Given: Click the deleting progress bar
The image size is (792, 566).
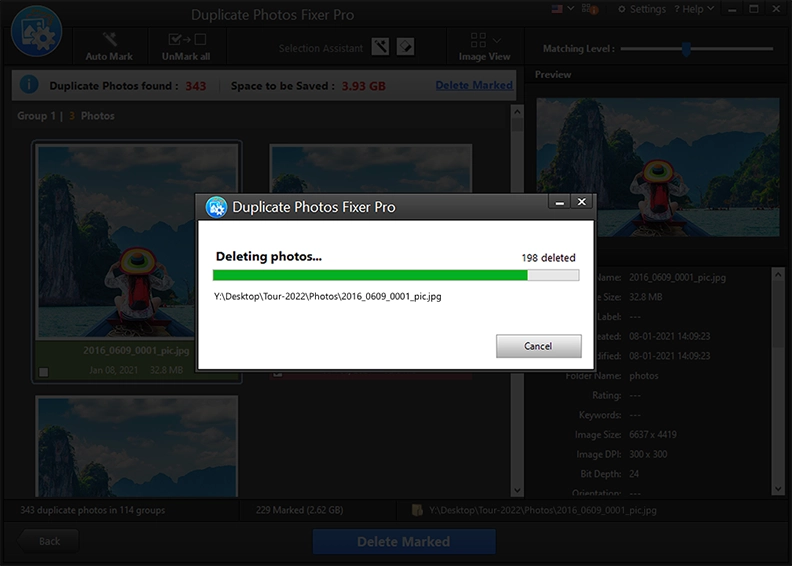Looking at the screenshot, I should (x=396, y=275).
